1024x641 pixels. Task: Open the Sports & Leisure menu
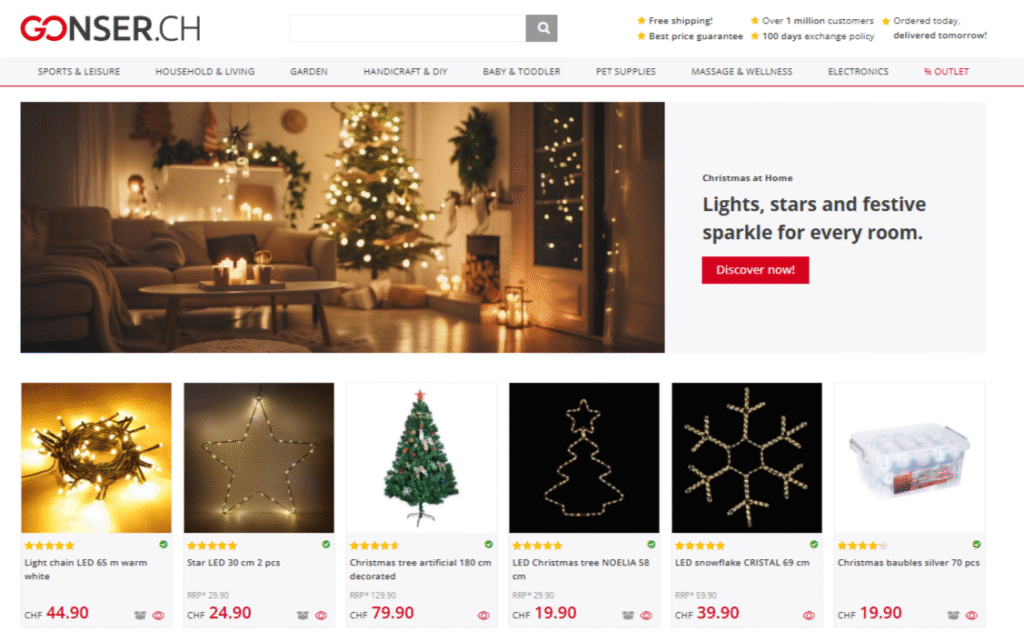[x=79, y=72]
